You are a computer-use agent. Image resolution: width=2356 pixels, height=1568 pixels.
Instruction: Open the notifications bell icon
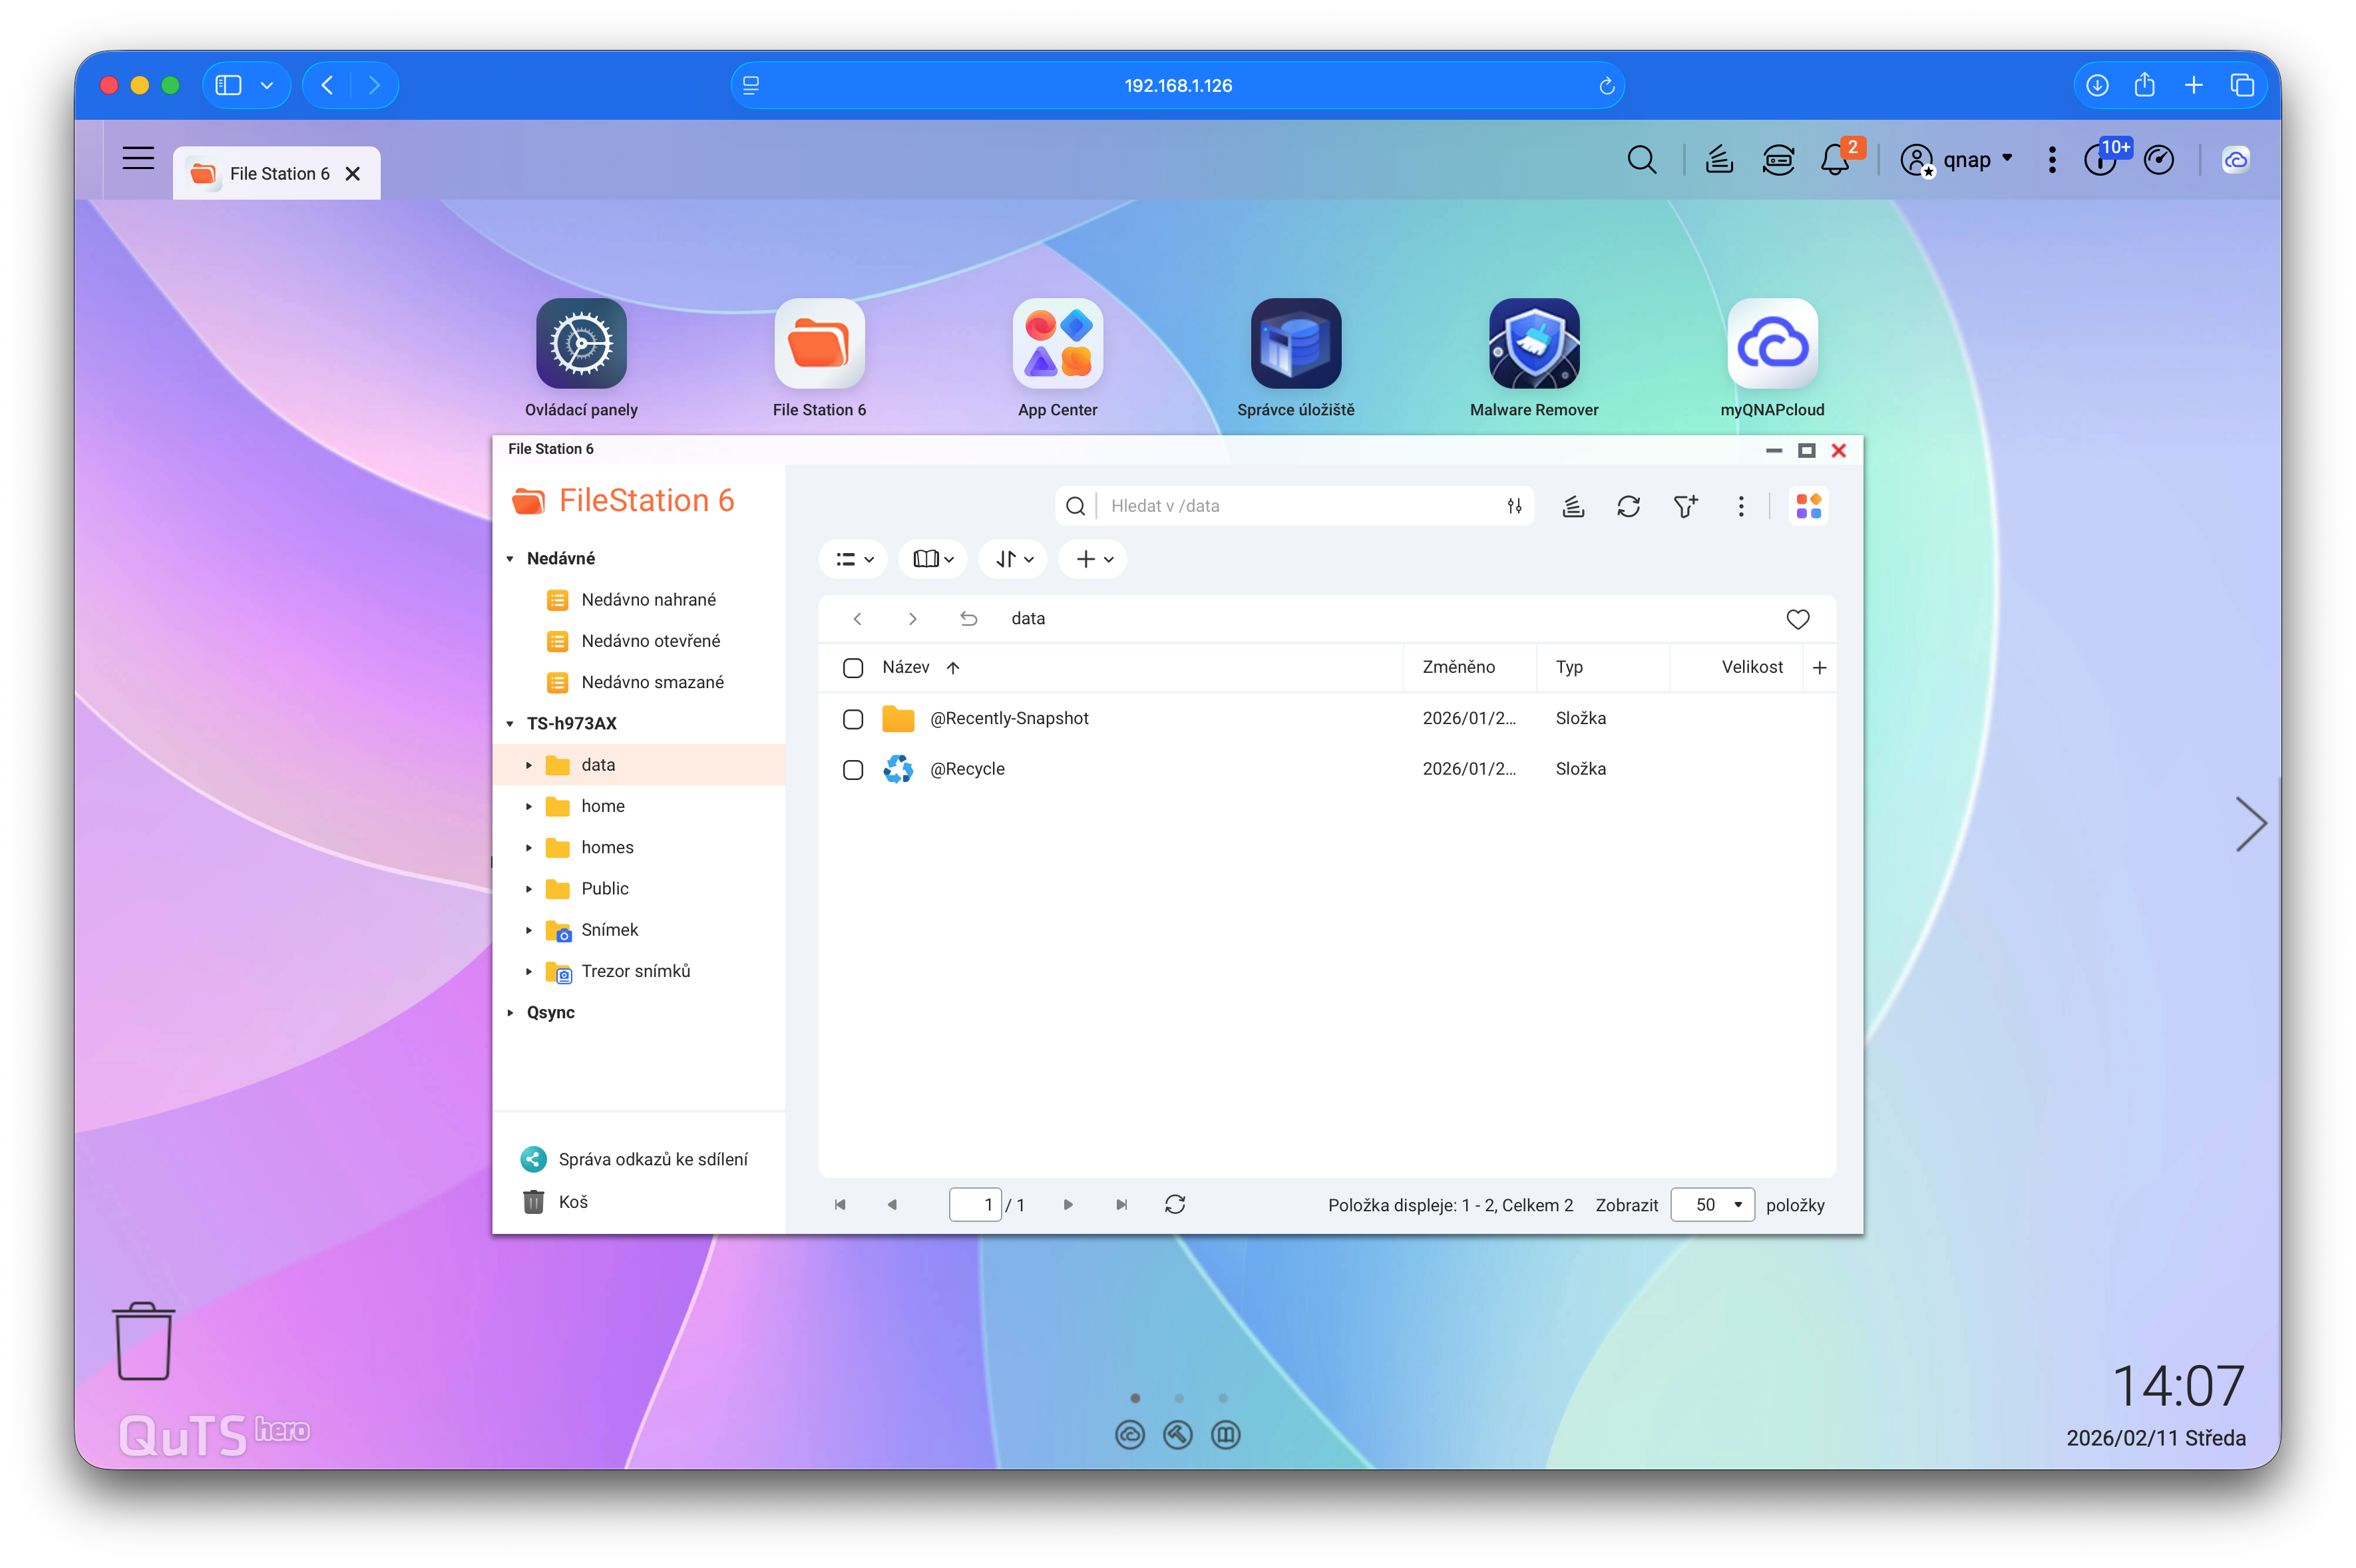click(1834, 160)
